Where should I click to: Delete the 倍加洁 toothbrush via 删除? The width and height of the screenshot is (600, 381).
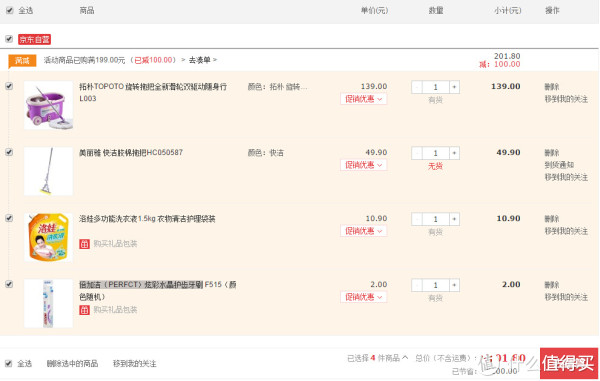(x=552, y=285)
